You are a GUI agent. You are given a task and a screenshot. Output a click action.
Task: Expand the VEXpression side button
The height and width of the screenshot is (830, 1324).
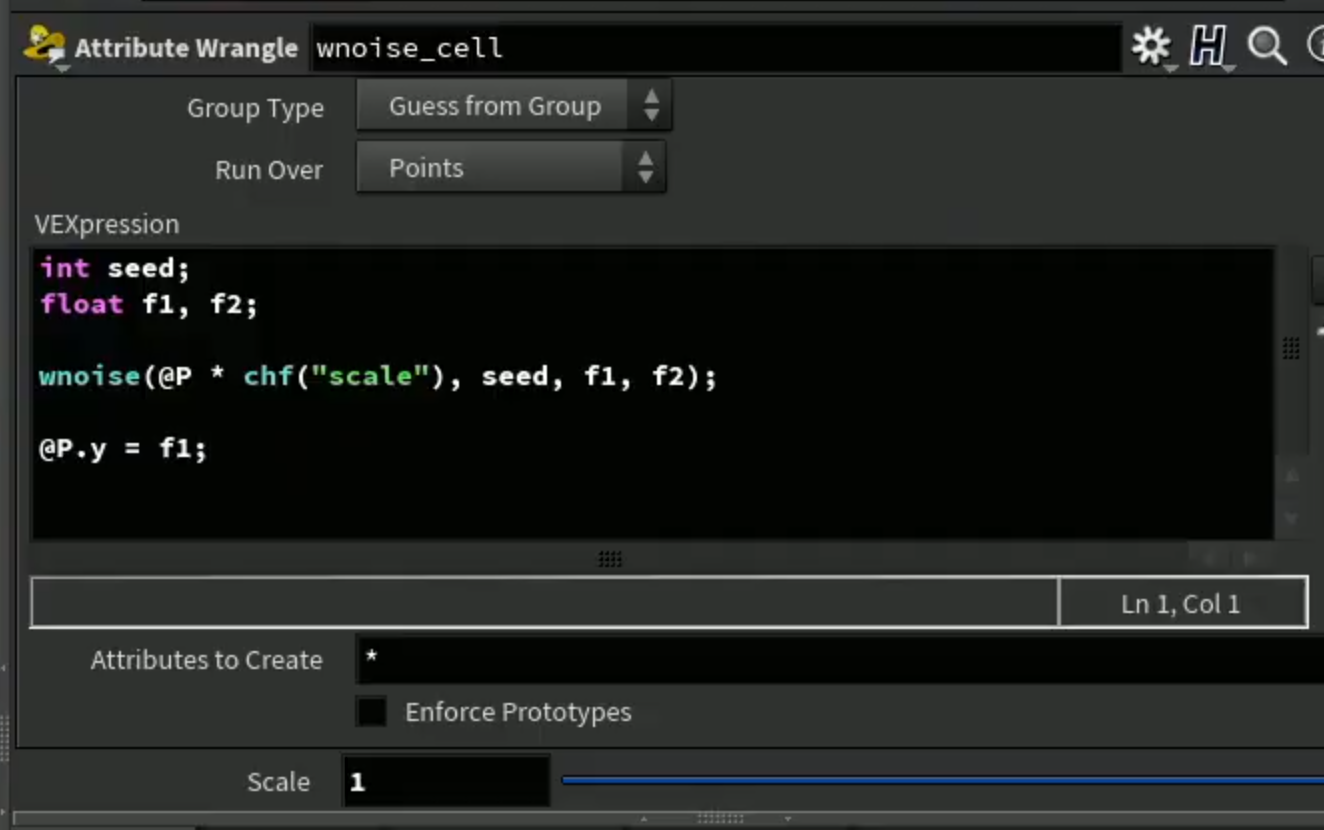click(x=1317, y=278)
